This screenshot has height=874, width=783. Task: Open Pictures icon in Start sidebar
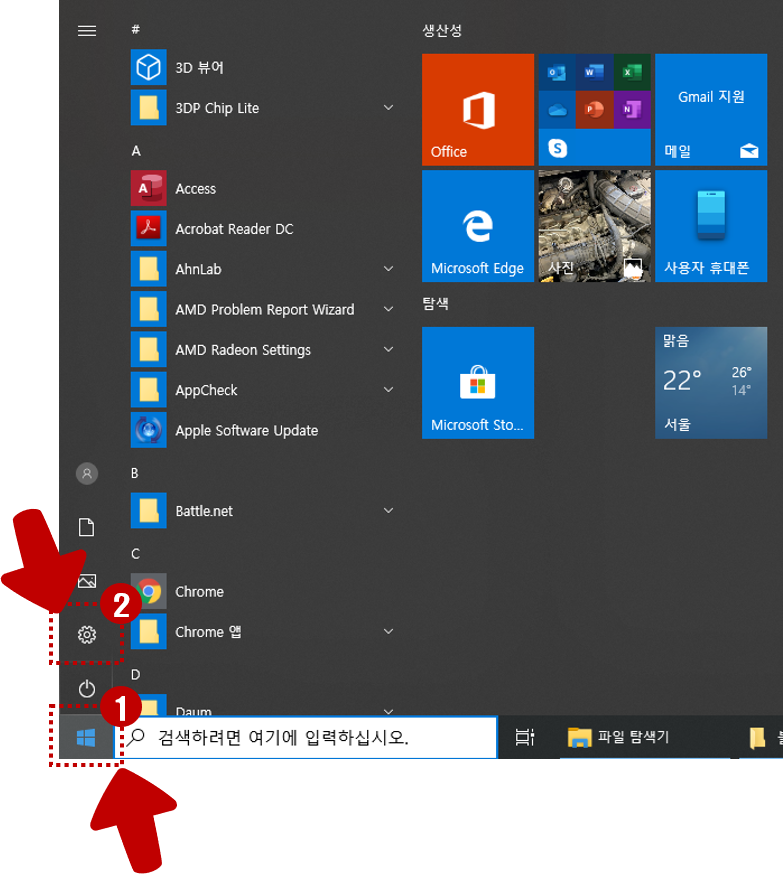[86, 581]
